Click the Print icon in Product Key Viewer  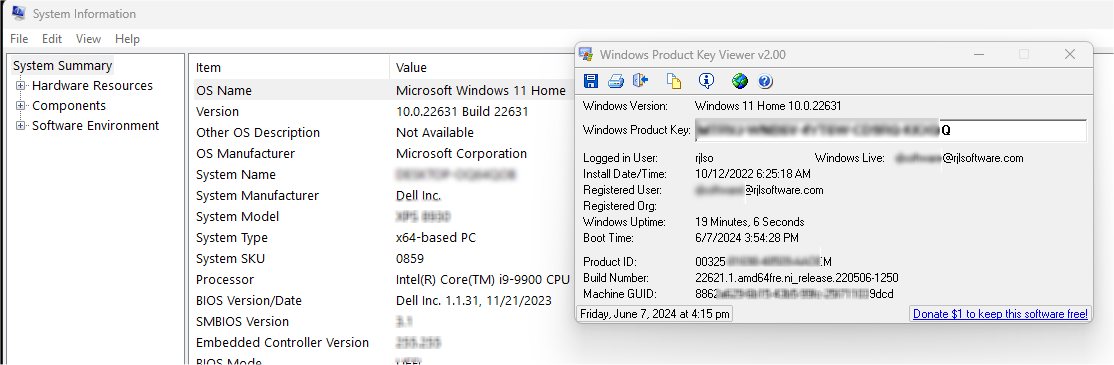click(616, 81)
